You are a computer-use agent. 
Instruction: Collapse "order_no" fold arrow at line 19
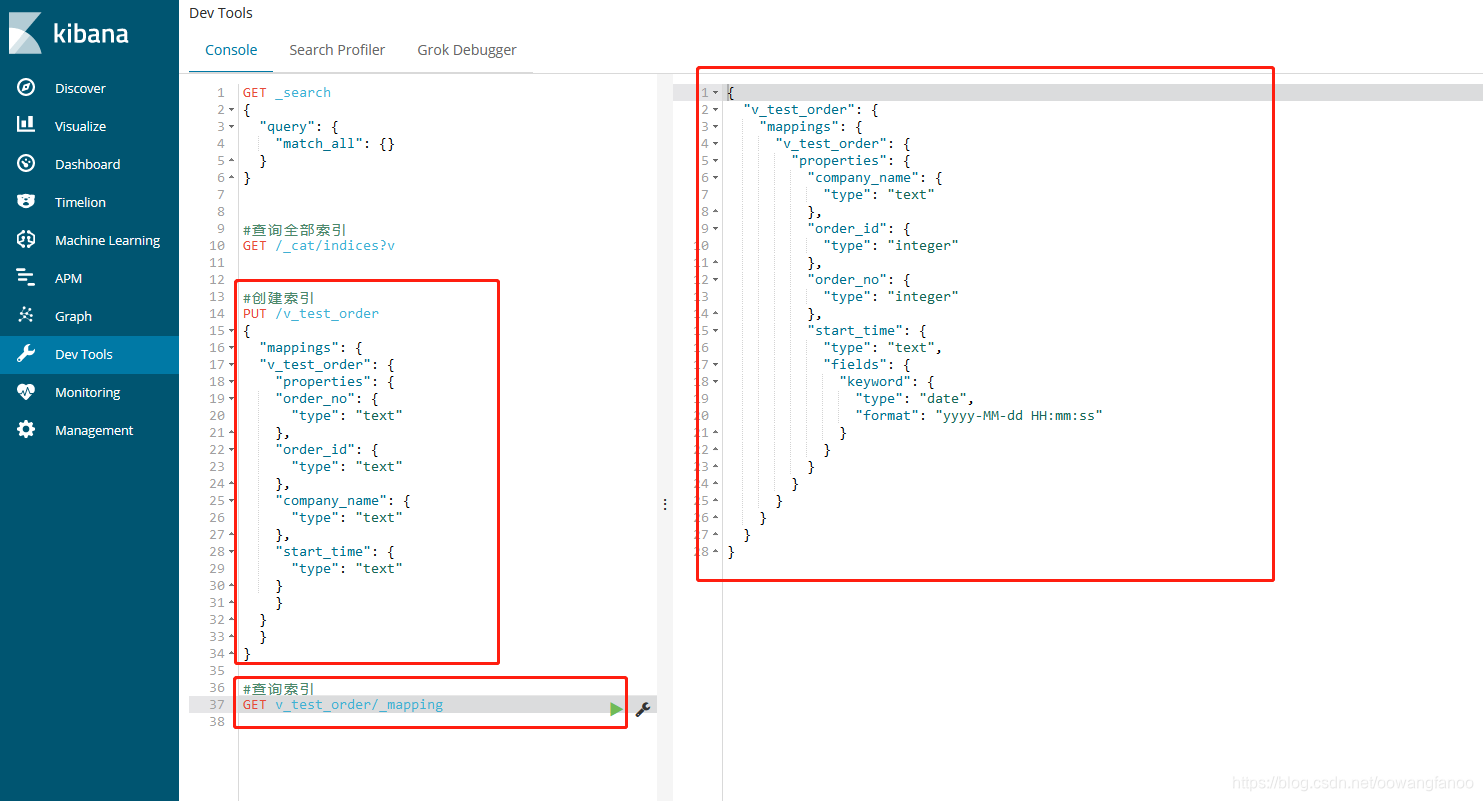(x=232, y=399)
